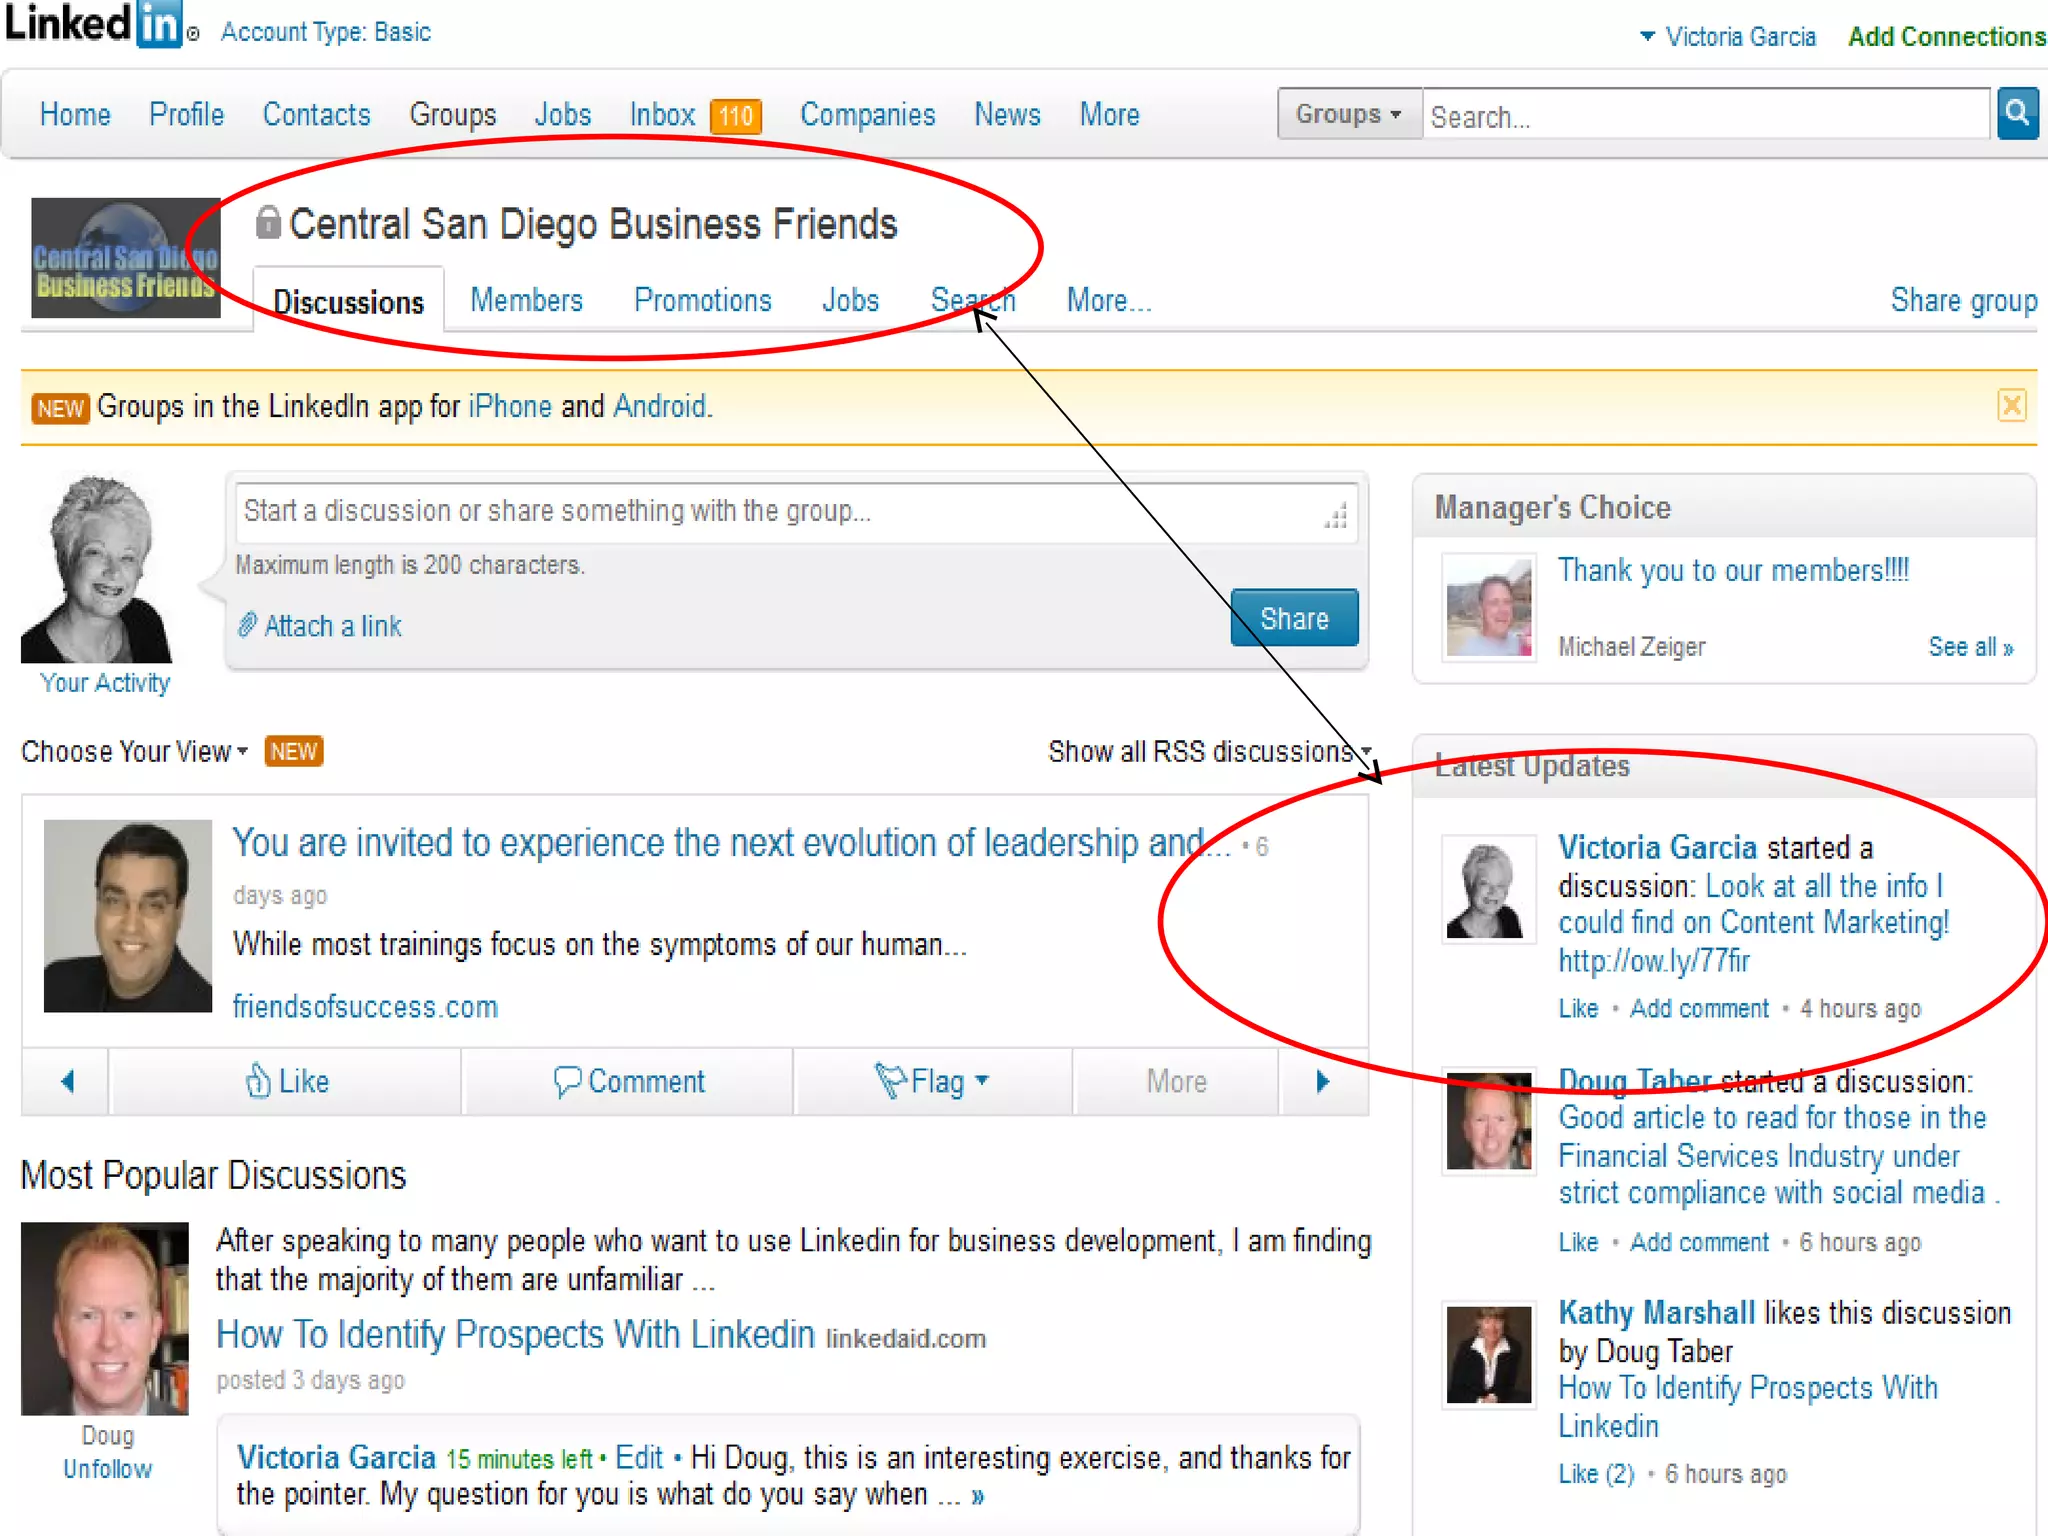Expand the Choose Your View dropdown
Screen dimensions: 2048x1536
(134, 751)
